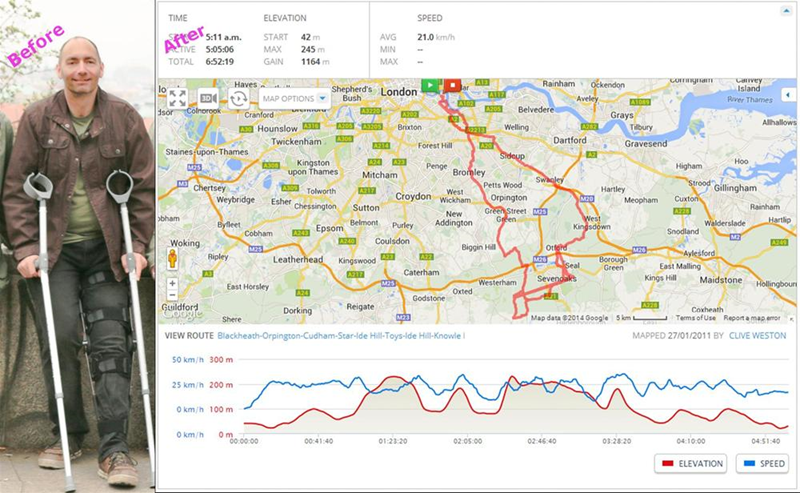Click the red stop marker on map
Viewport: 800px width, 493px height.
(452, 85)
